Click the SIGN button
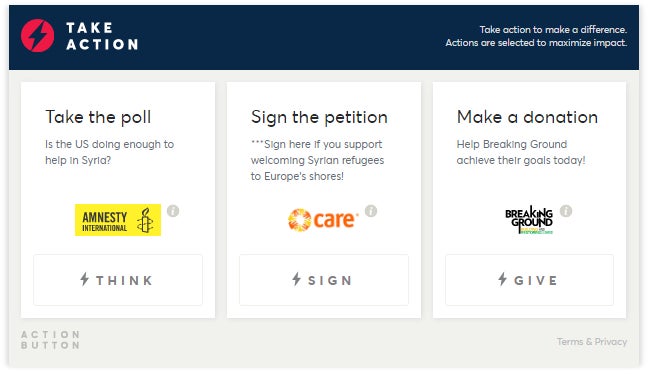This screenshot has width=651, height=376. [324, 280]
